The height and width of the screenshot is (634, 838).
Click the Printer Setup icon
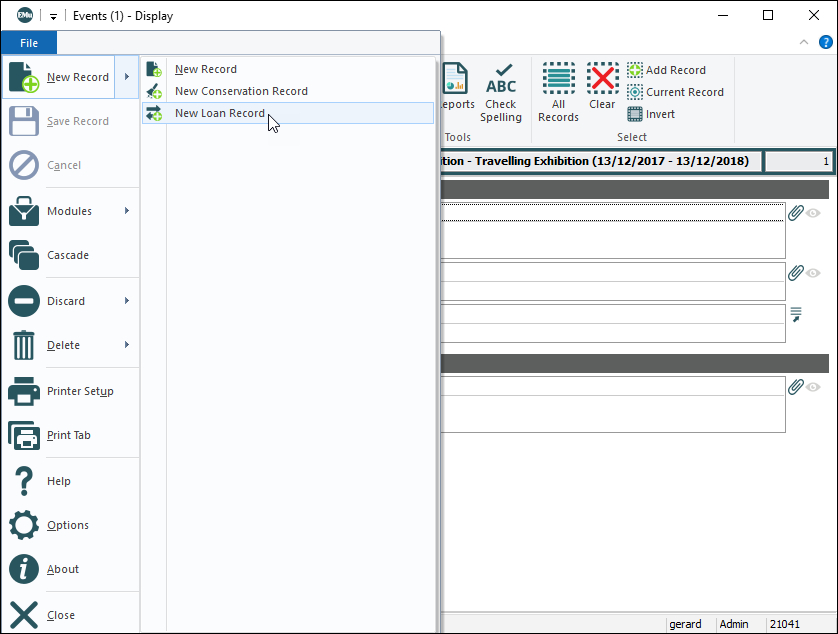[x=24, y=391]
